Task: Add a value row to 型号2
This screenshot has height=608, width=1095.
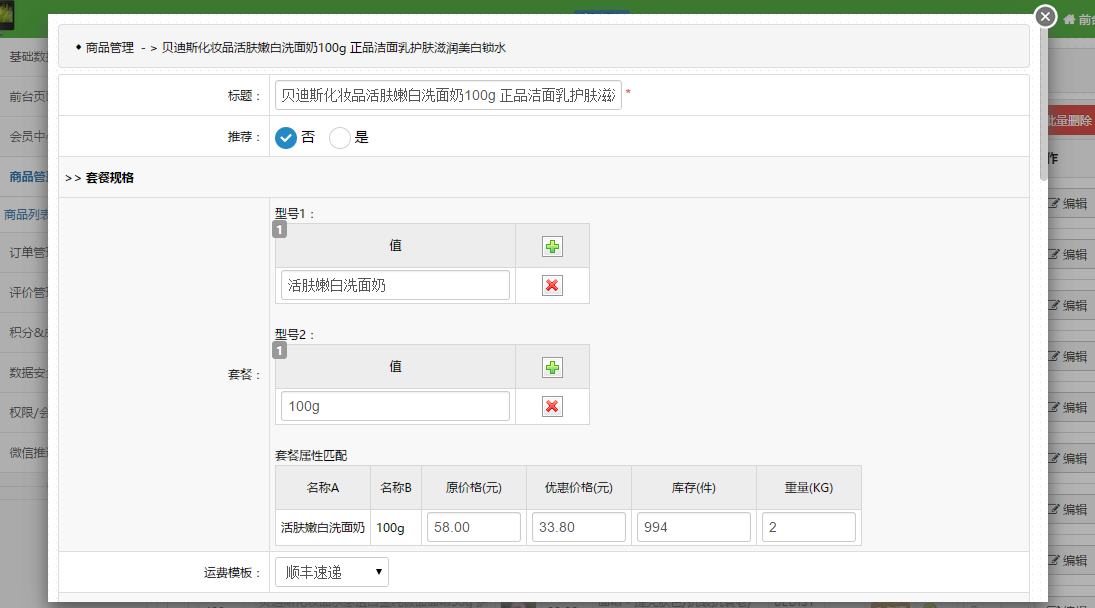Action: 552,368
